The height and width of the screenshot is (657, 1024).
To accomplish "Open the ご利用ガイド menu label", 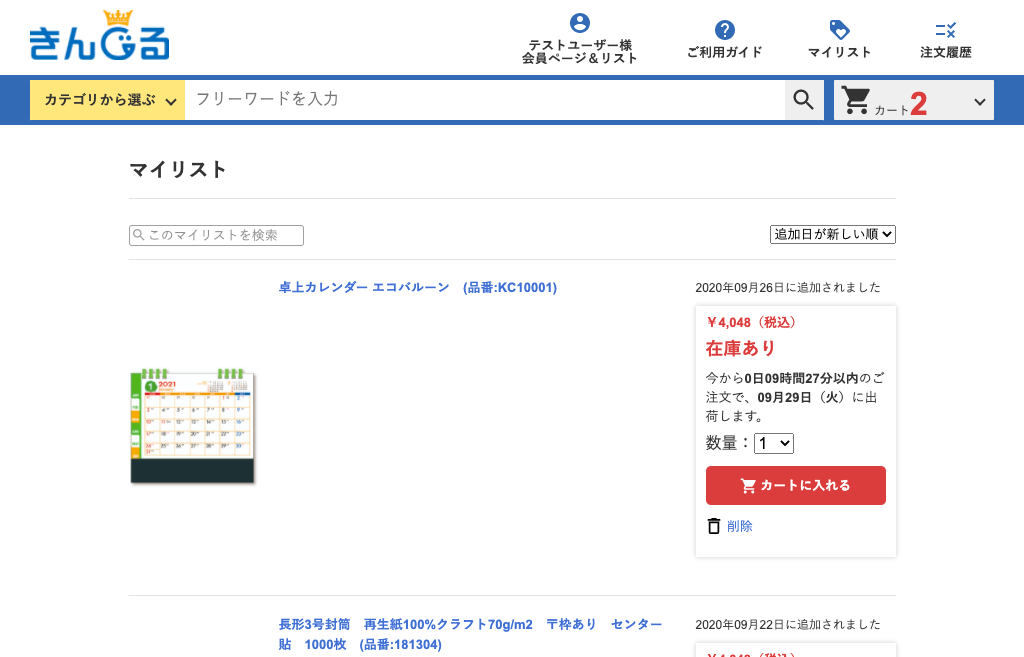I will pyautogui.click(x=725, y=52).
